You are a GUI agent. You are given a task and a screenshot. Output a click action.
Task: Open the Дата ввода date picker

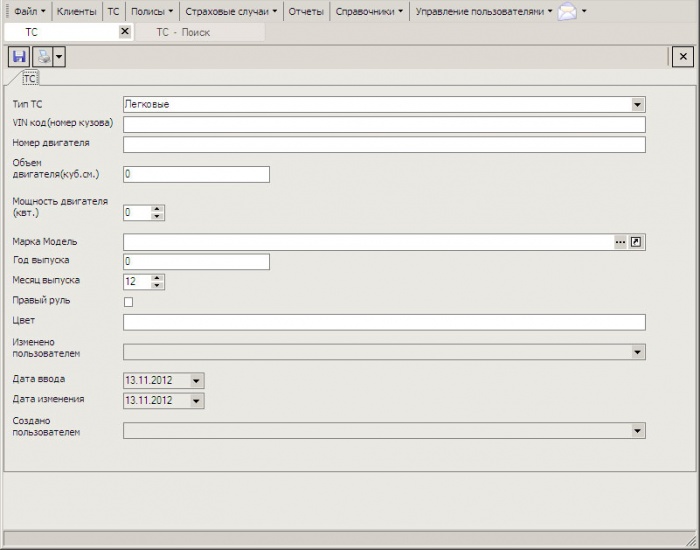pyautogui.click(x=196, y=381)
